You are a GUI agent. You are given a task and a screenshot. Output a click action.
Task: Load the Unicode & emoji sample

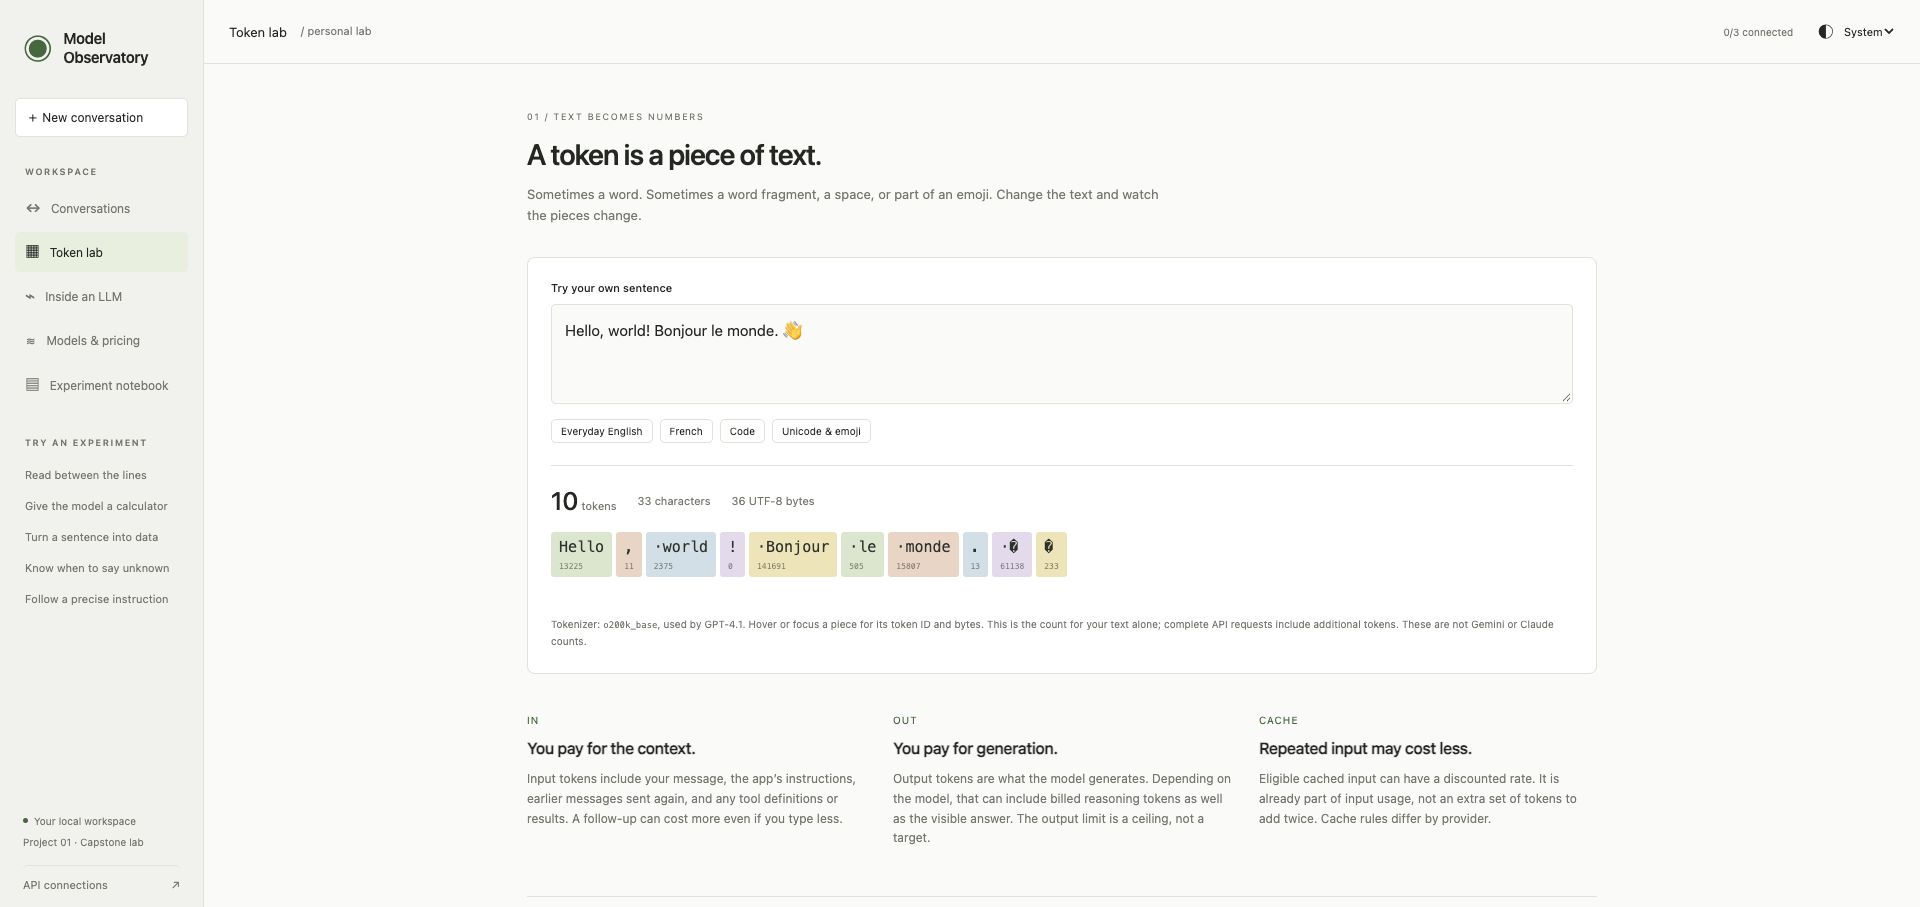click(821, 431)
